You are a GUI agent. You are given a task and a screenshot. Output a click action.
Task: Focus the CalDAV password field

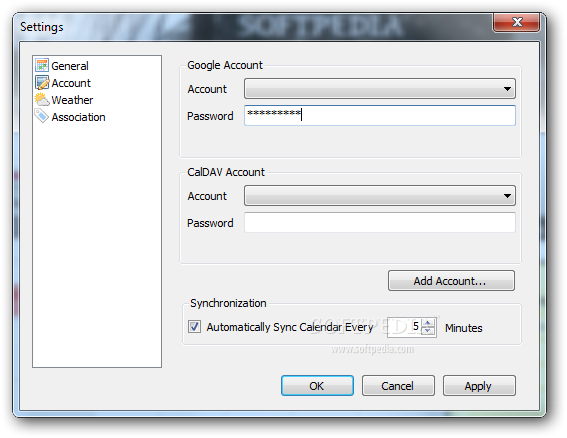(380, 222)
